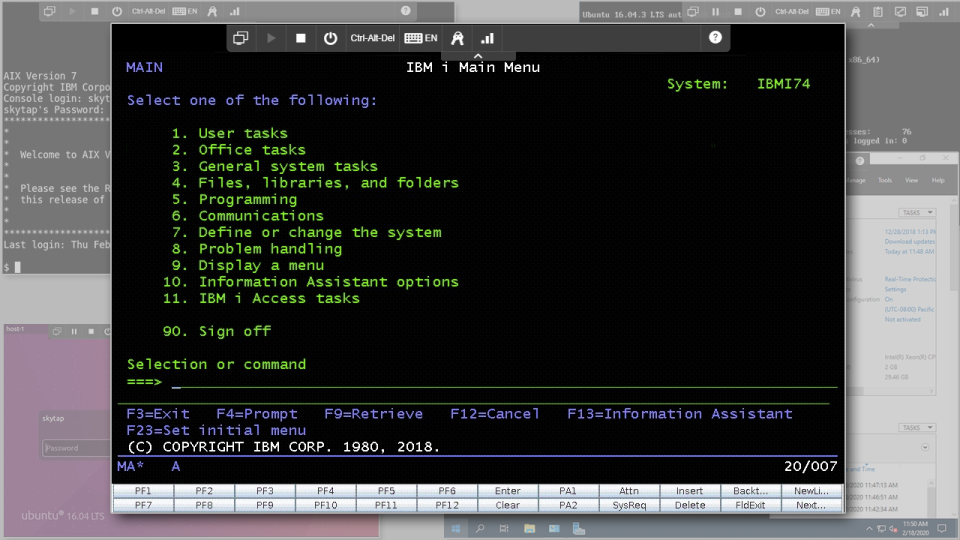Click signal bars icon in AIX window toolbar
Viewport: 960px width, 540px height.
(x=234, y=11)
